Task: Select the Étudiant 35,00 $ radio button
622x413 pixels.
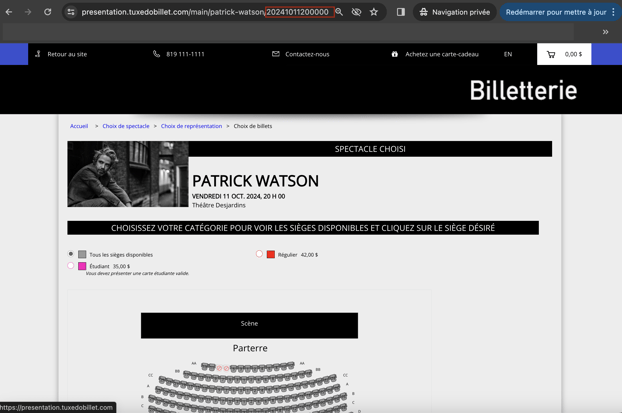Action: [x=71, y=265]
